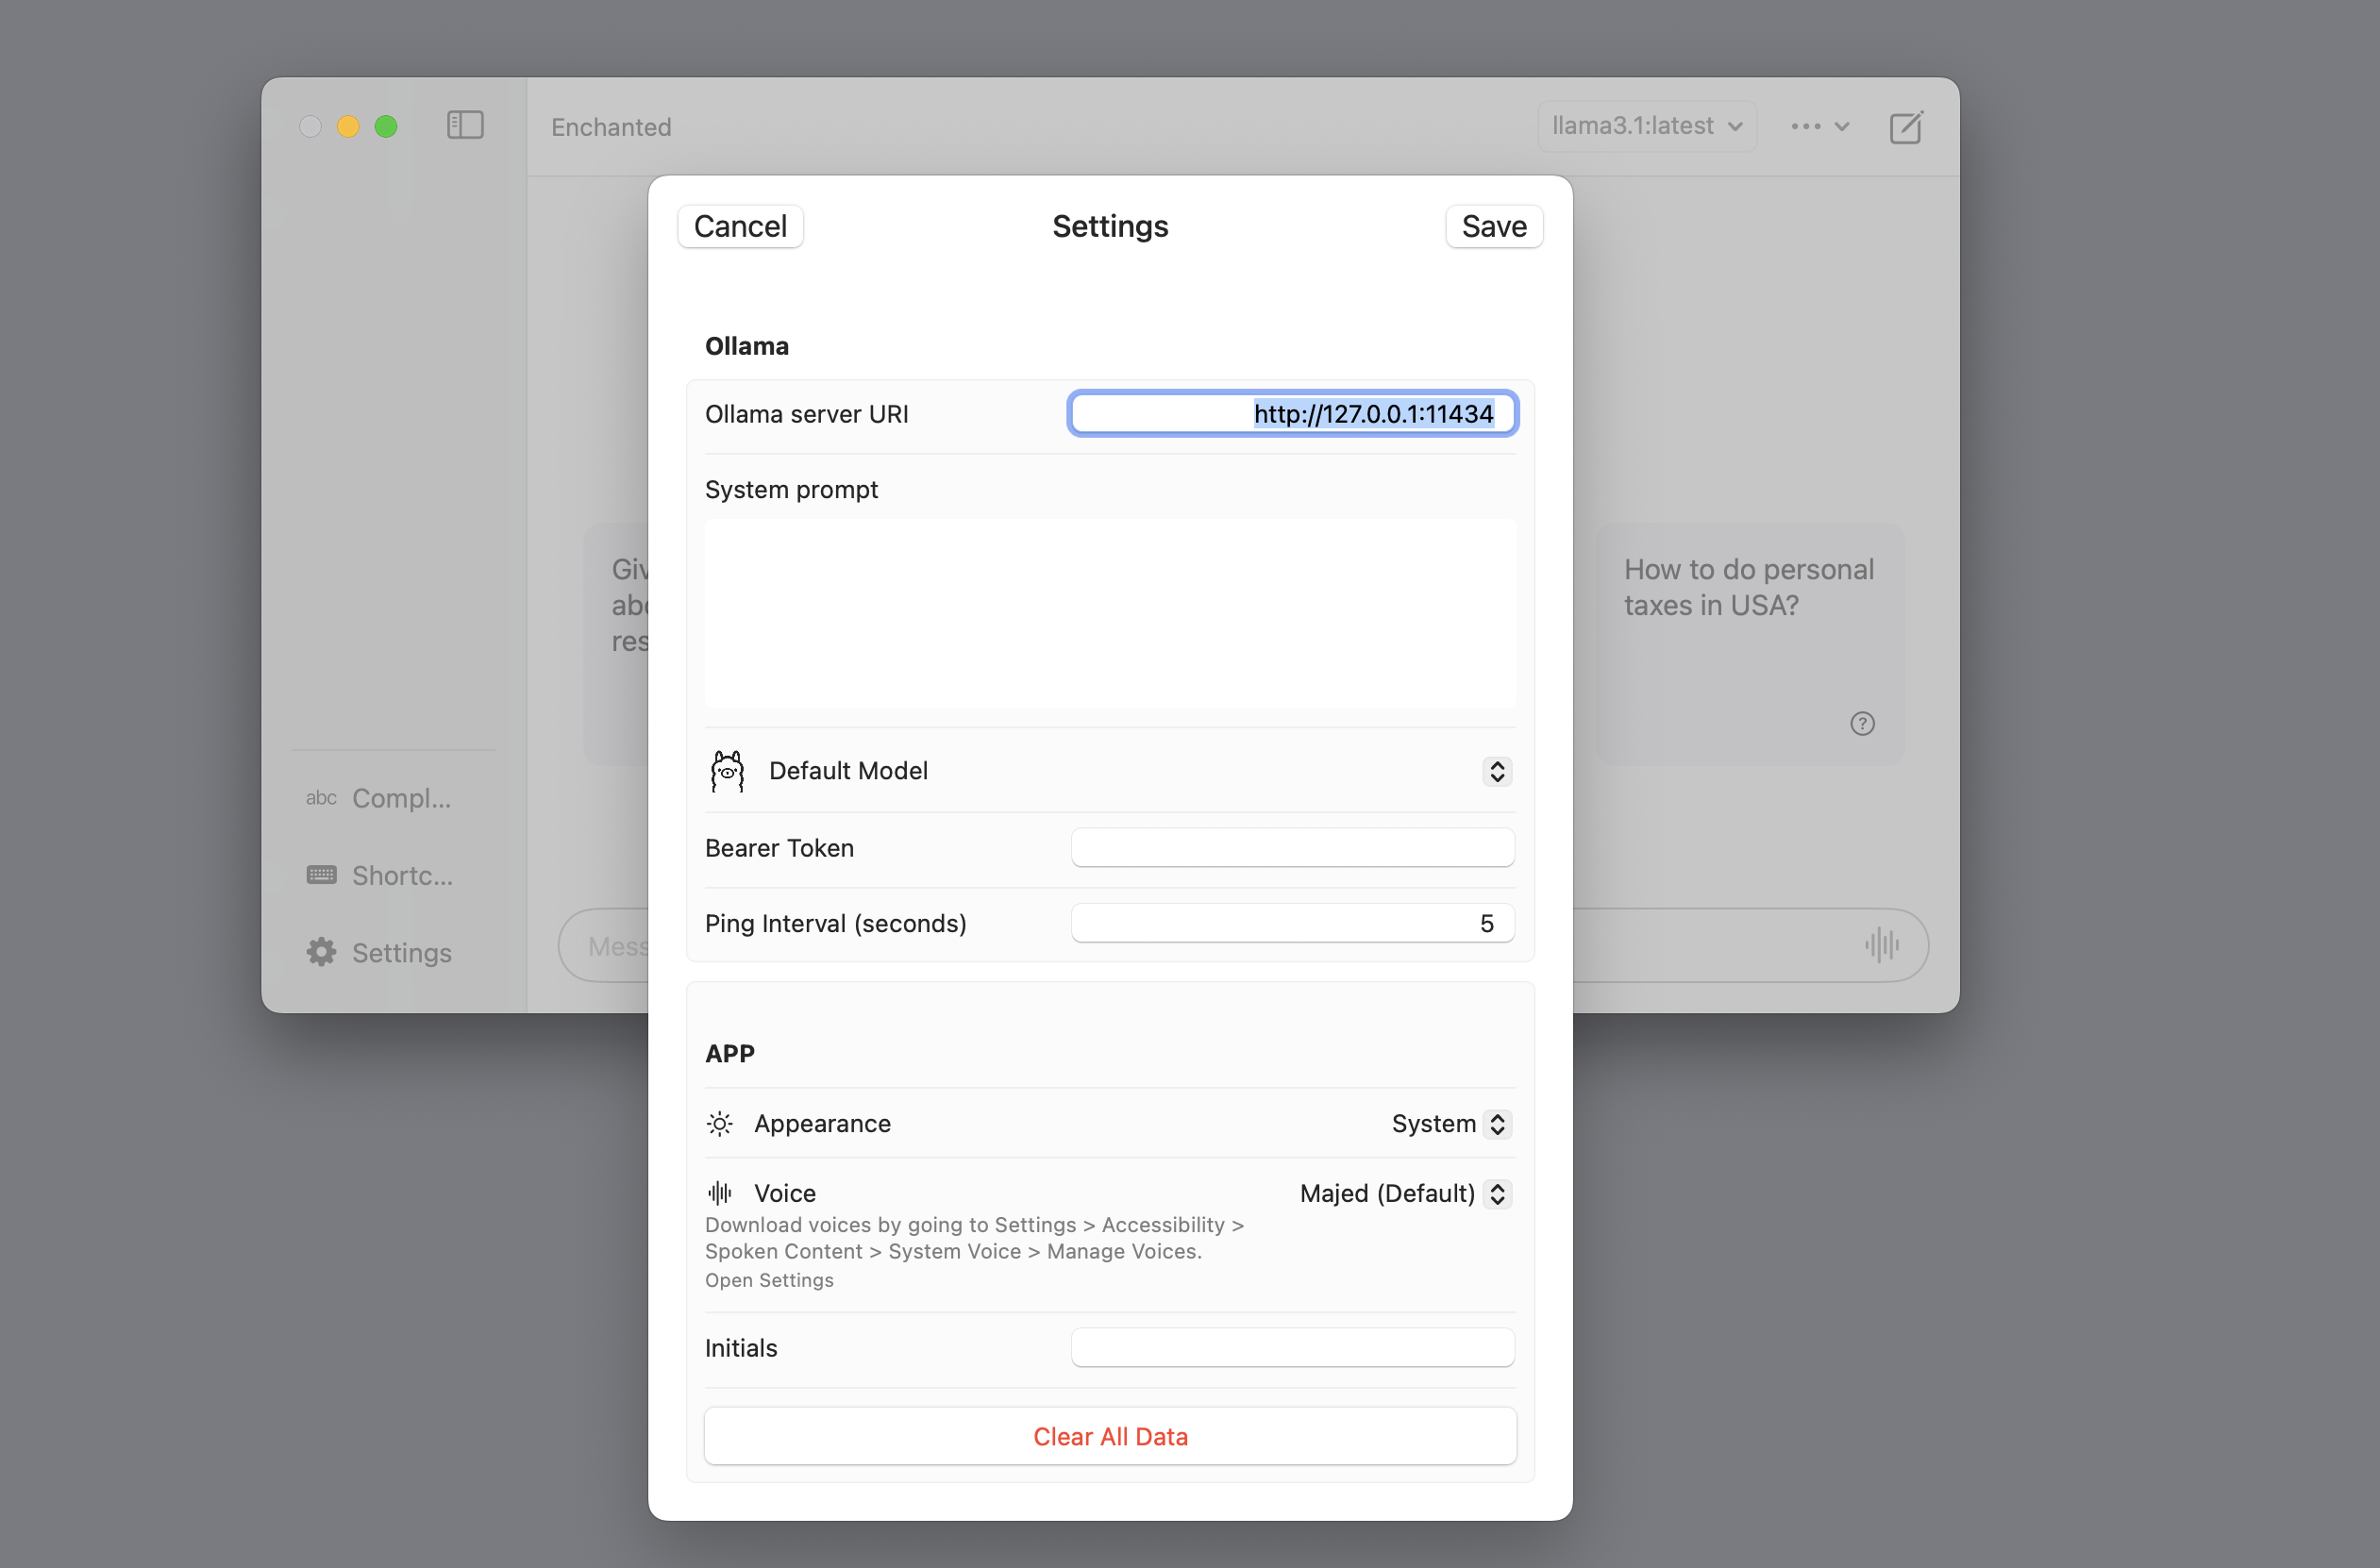The image size is (2380, 1568).
Task: Click the waveform icon next to Voice
Action: pyautogui.click(x=720, y=1193)
